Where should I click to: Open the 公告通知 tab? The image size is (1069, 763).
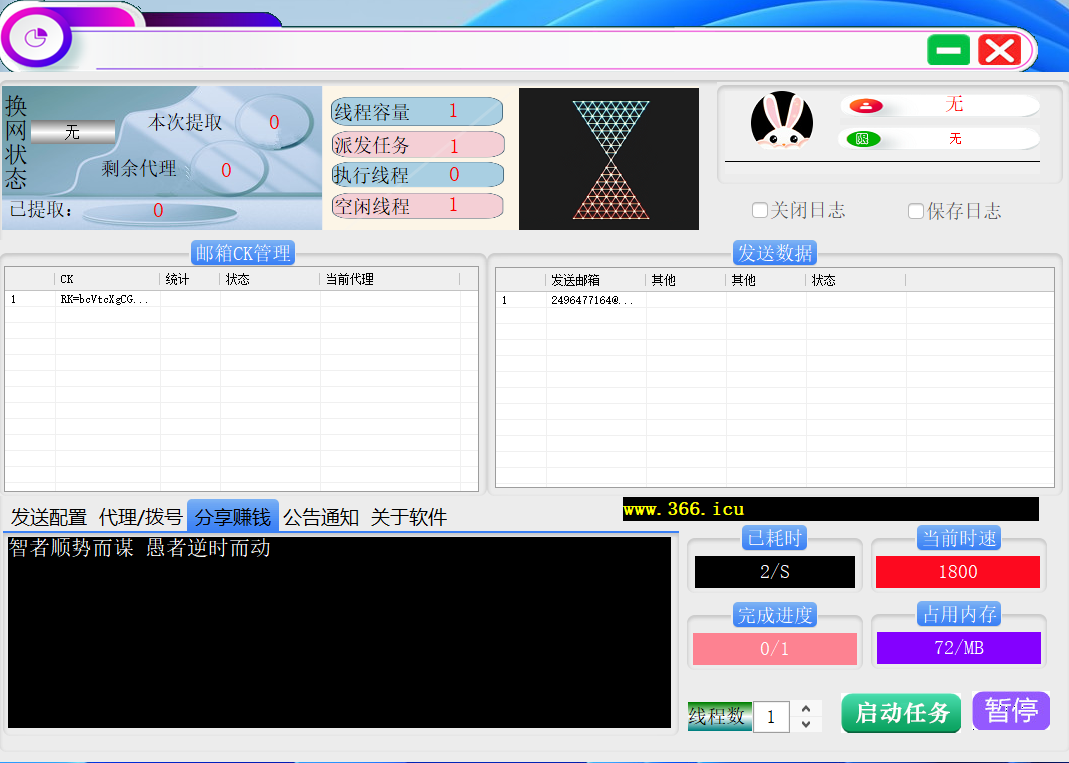(x=321, y=517)
